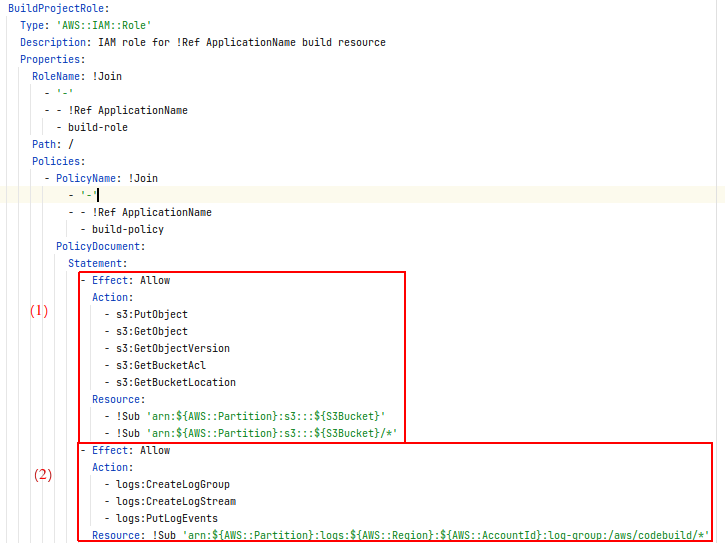Click the S3Bucket/* resource string
The image size is (725, 543).
275,433
